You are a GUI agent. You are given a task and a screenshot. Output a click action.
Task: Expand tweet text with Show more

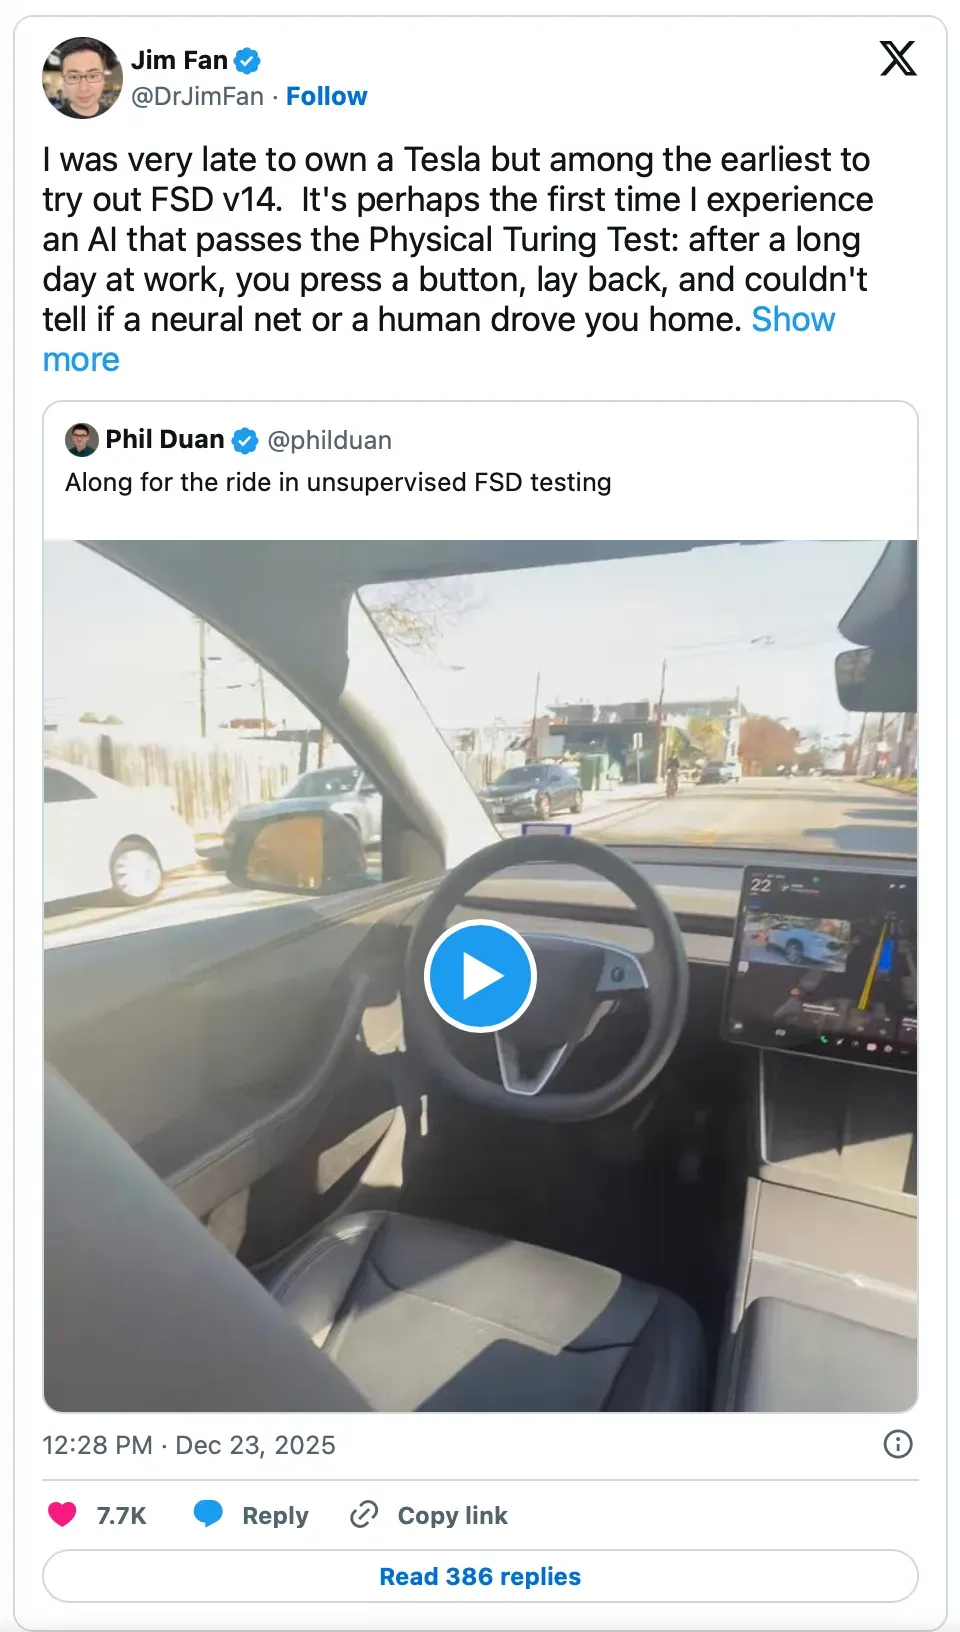coord(792,320)
